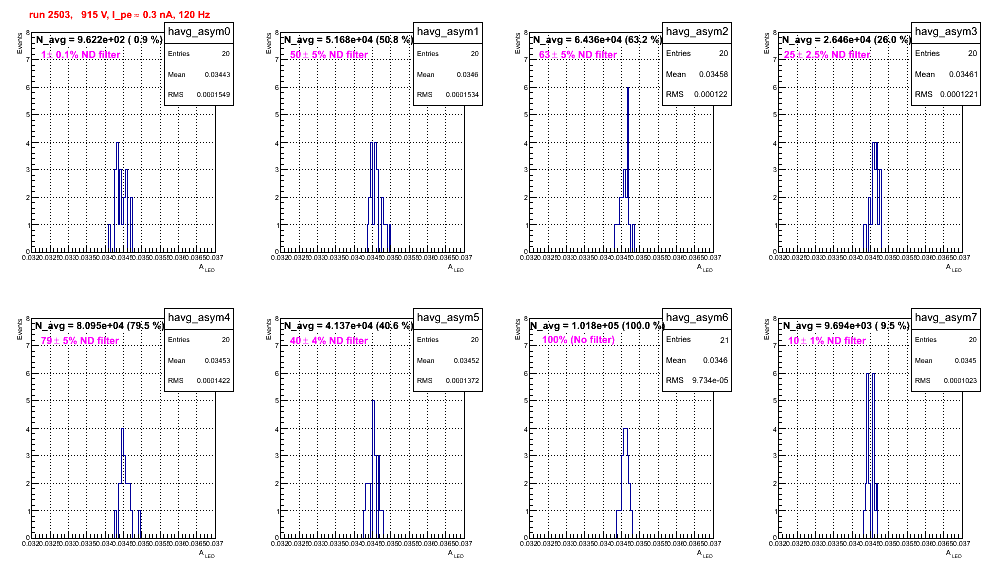
Task: Select the havg_asym1 stats box title
Action: [x=448, y=32]
